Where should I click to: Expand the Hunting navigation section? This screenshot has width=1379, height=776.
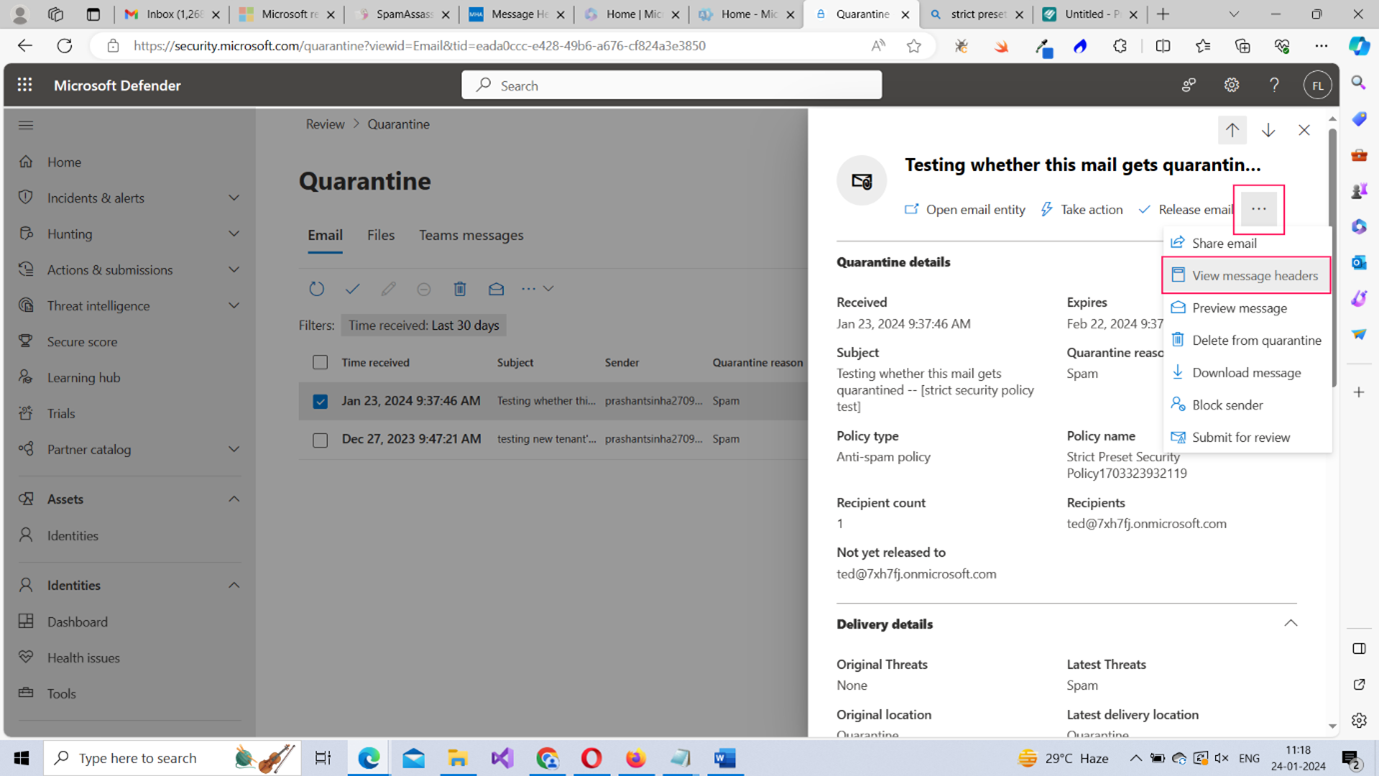pos(234,234)
